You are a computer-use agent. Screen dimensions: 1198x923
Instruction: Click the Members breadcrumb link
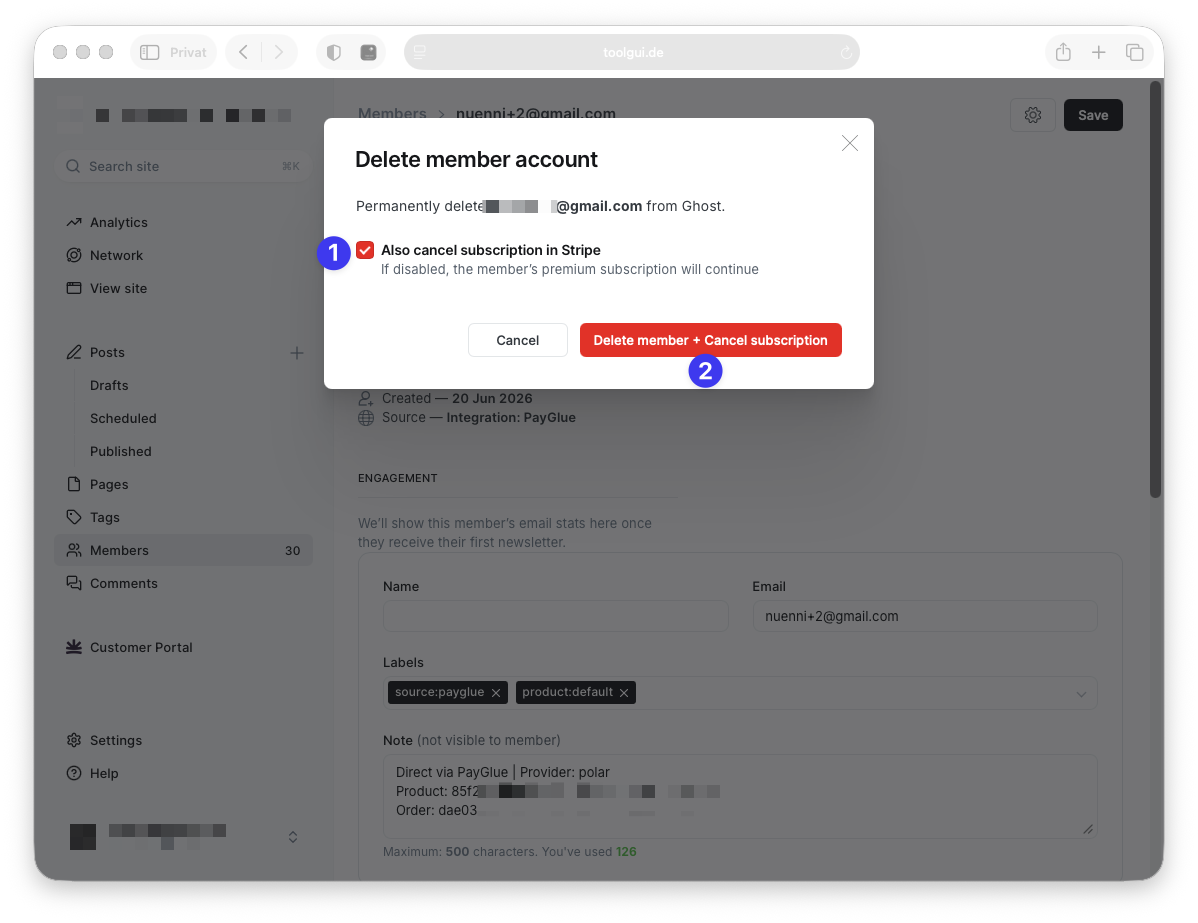click(x=392, y=114)
